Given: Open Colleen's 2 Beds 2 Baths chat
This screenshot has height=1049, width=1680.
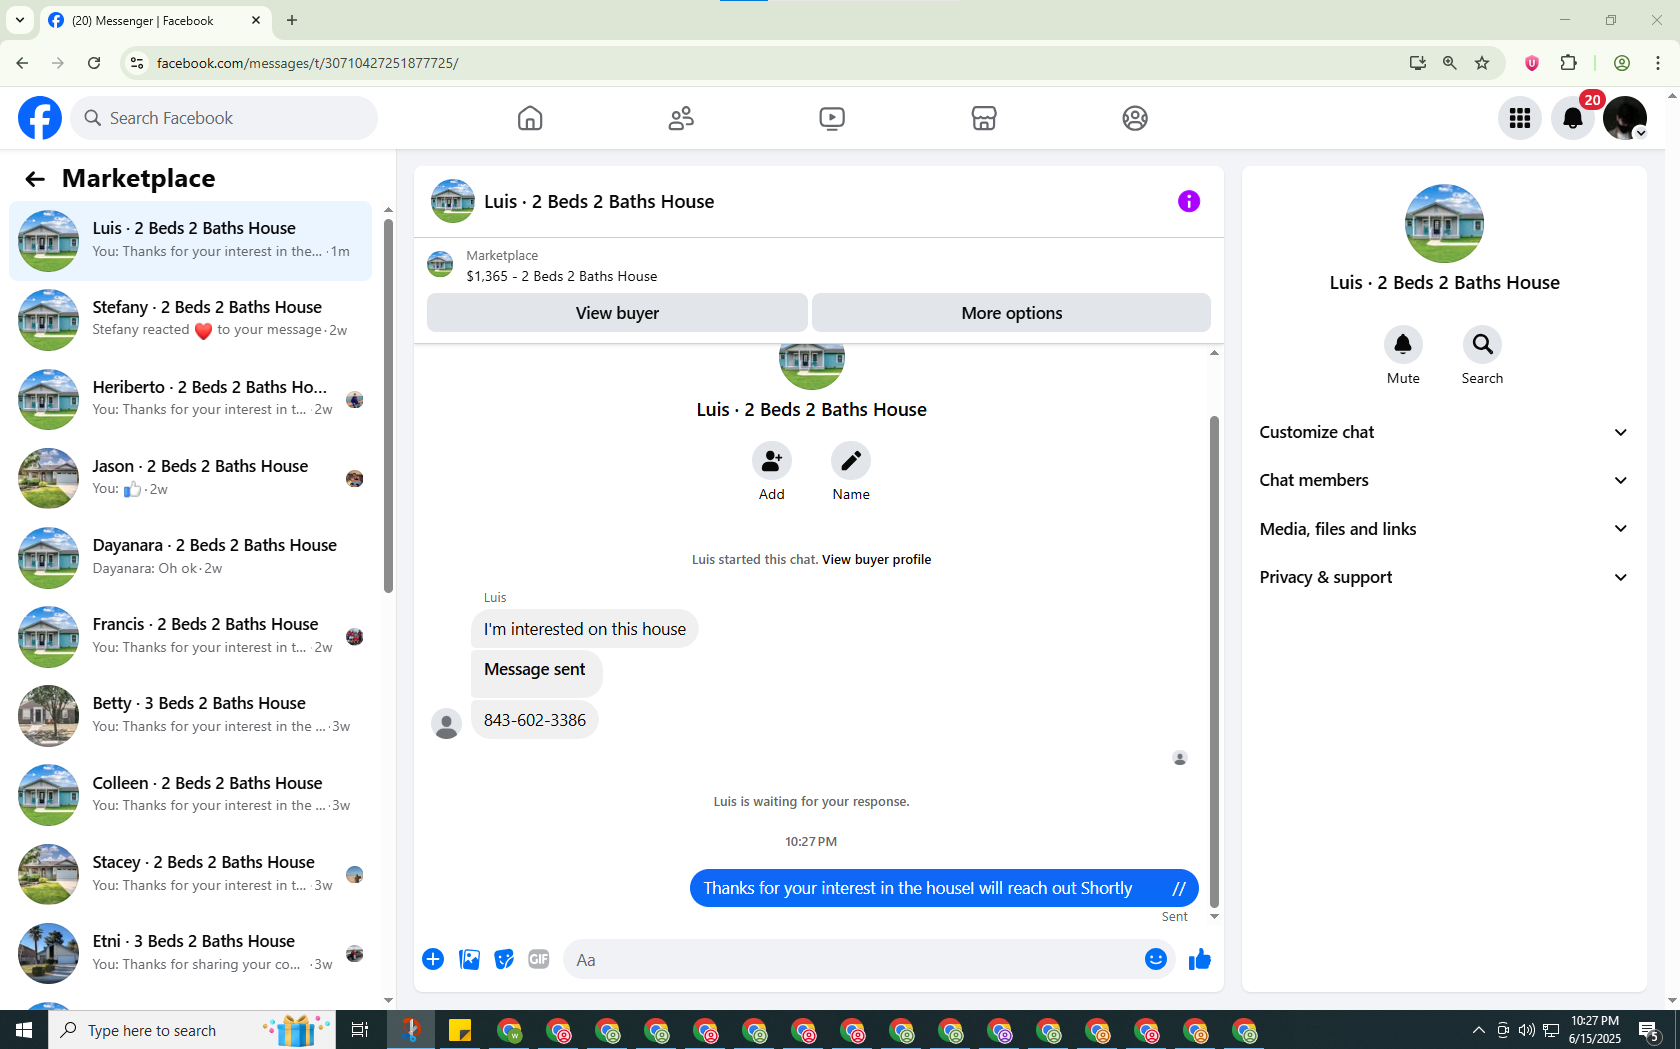Looking at the screenshot, I should coord(190,795).
